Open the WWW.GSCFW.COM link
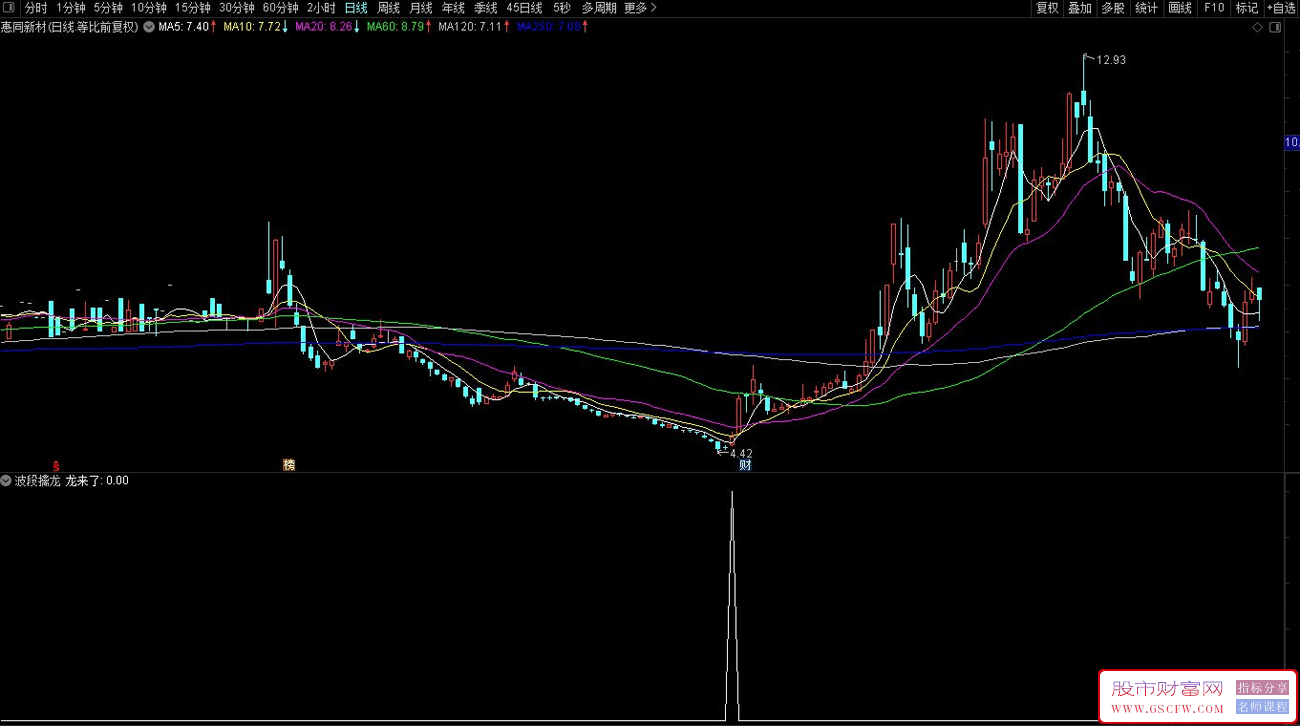The width and height of the screenshot is (1300, 726). [1166, 709]
